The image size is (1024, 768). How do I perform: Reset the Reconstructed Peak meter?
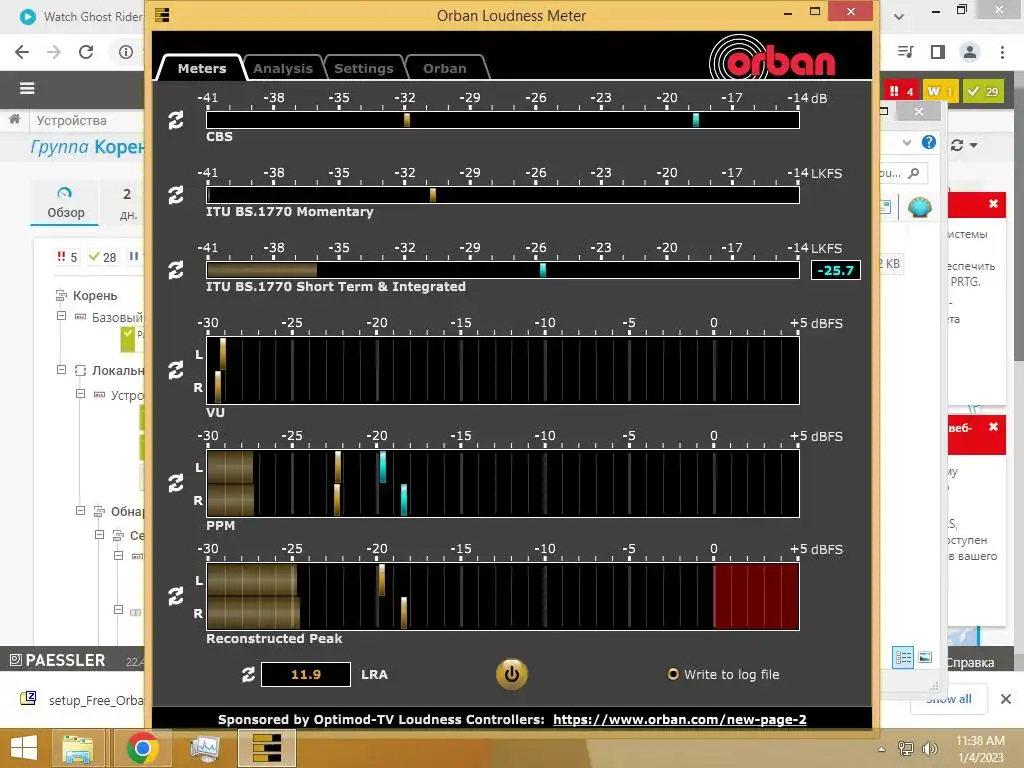coord(176,596)
